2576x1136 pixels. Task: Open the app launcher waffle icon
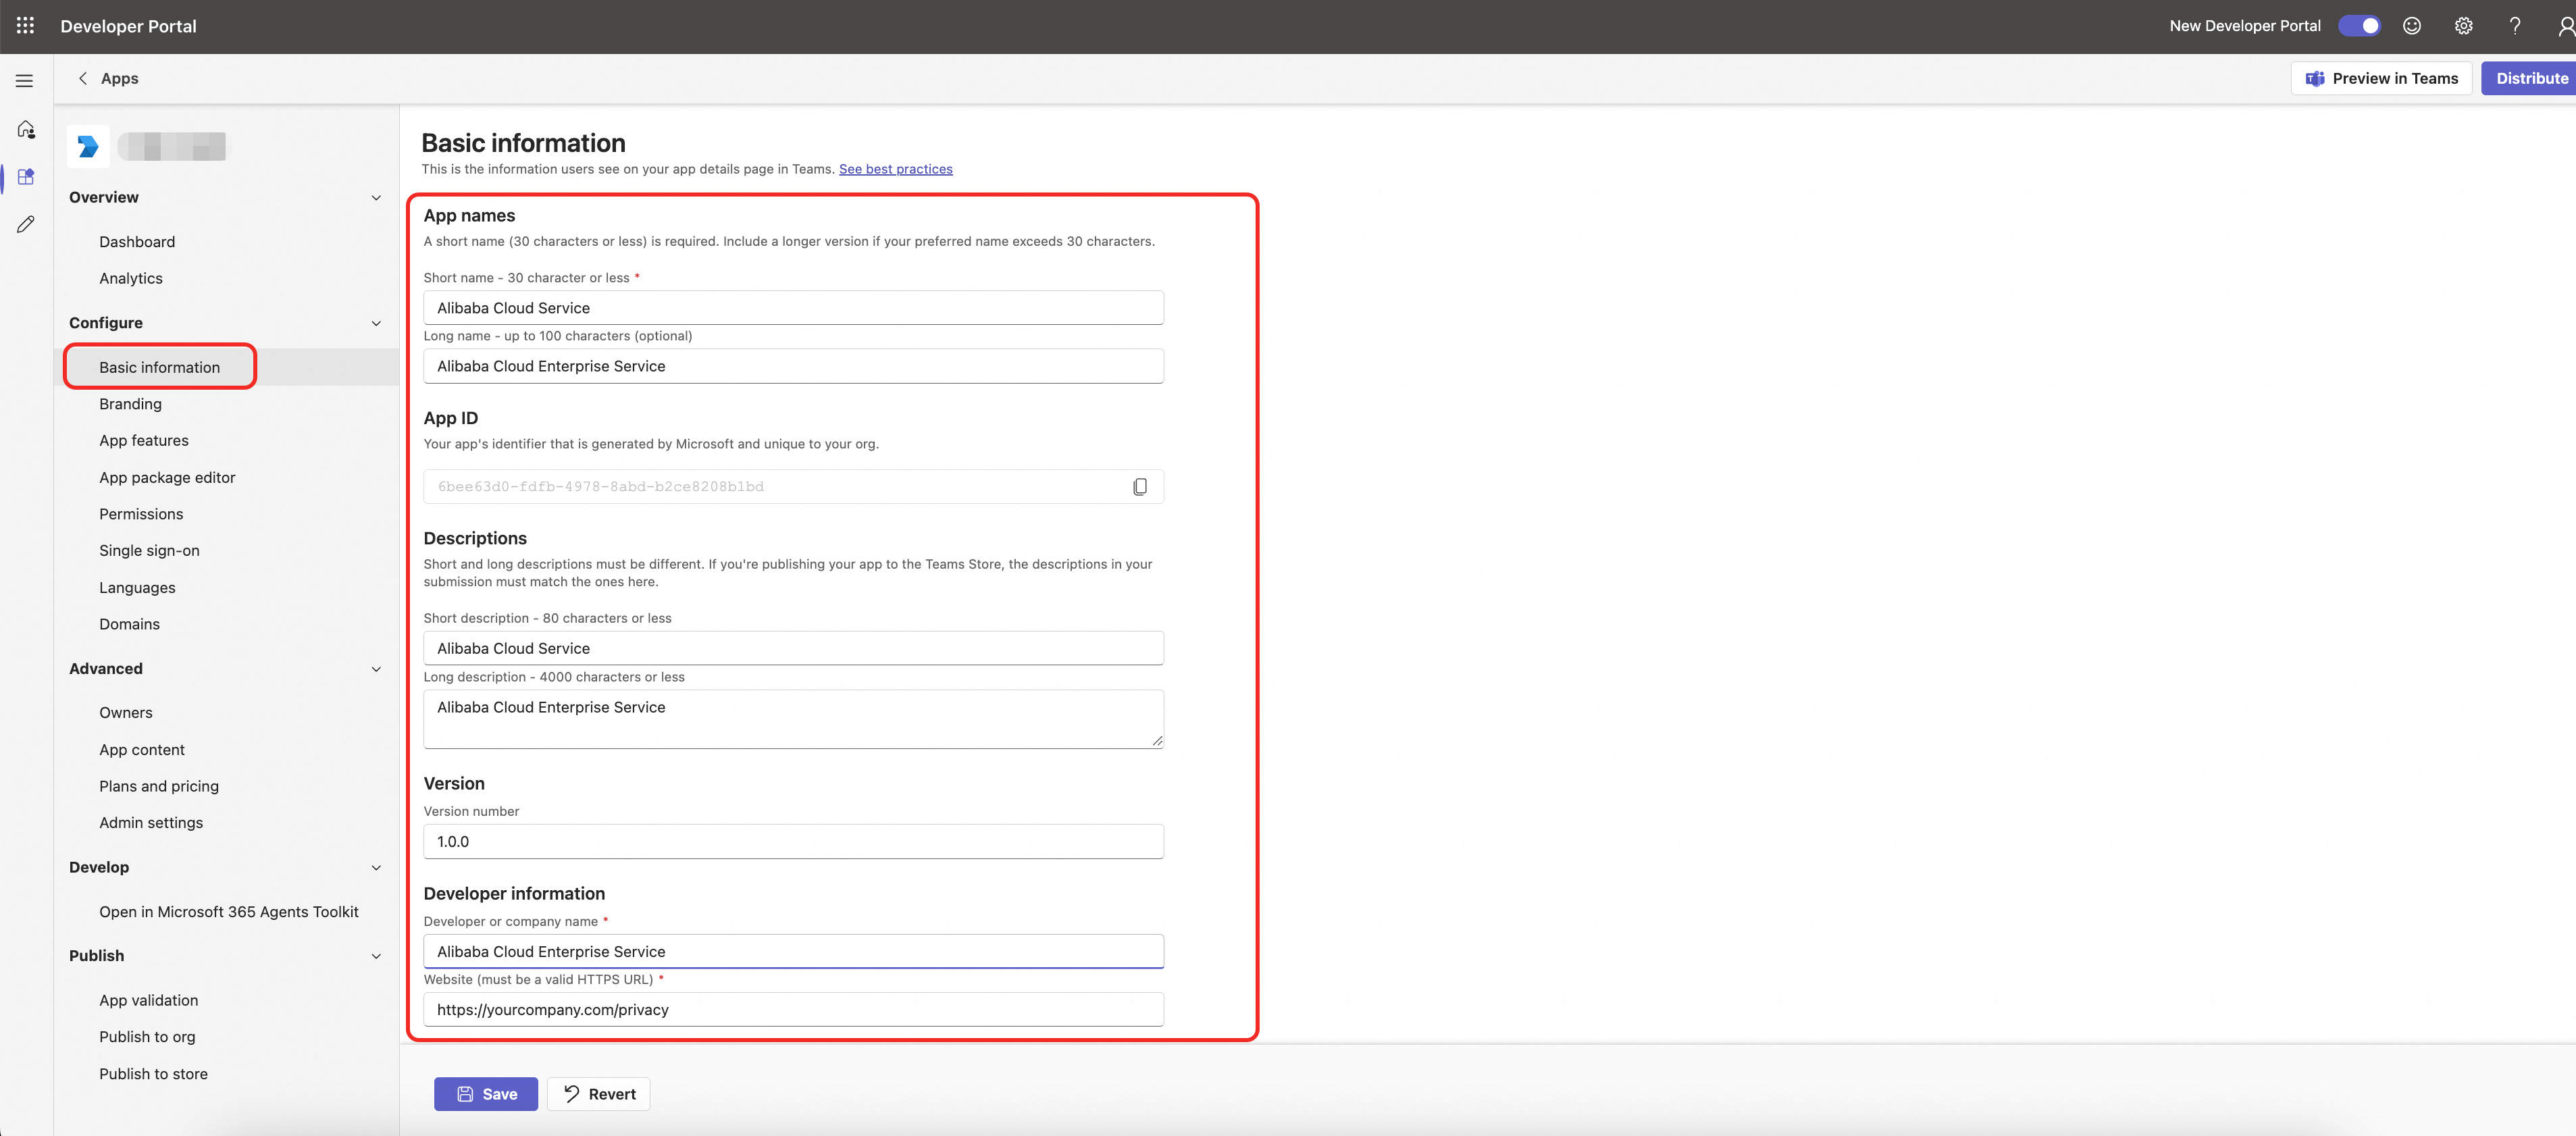[x=26, y=26]
